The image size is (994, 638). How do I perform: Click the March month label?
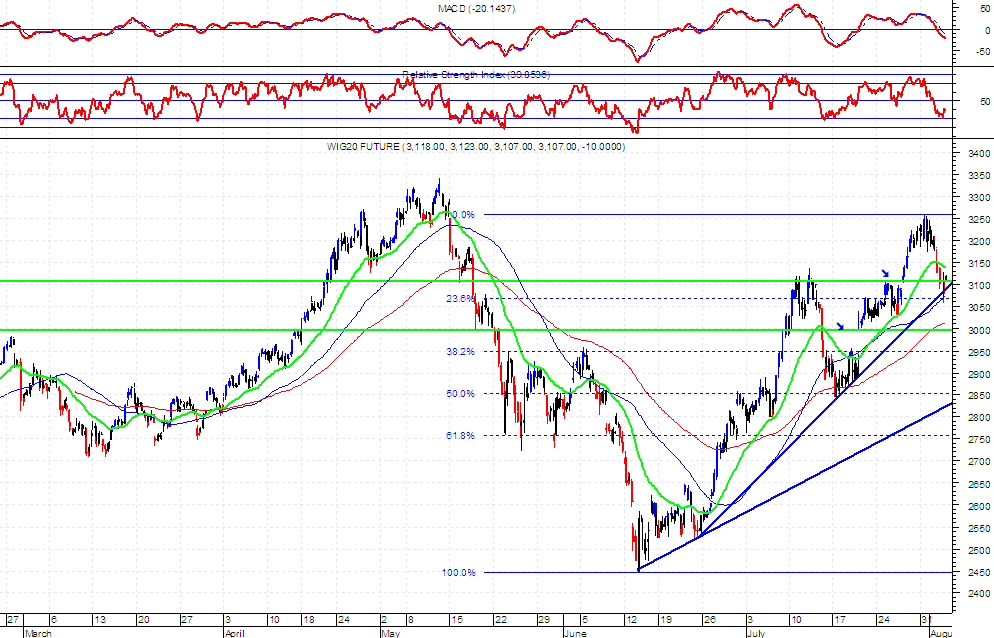point(39,633)
